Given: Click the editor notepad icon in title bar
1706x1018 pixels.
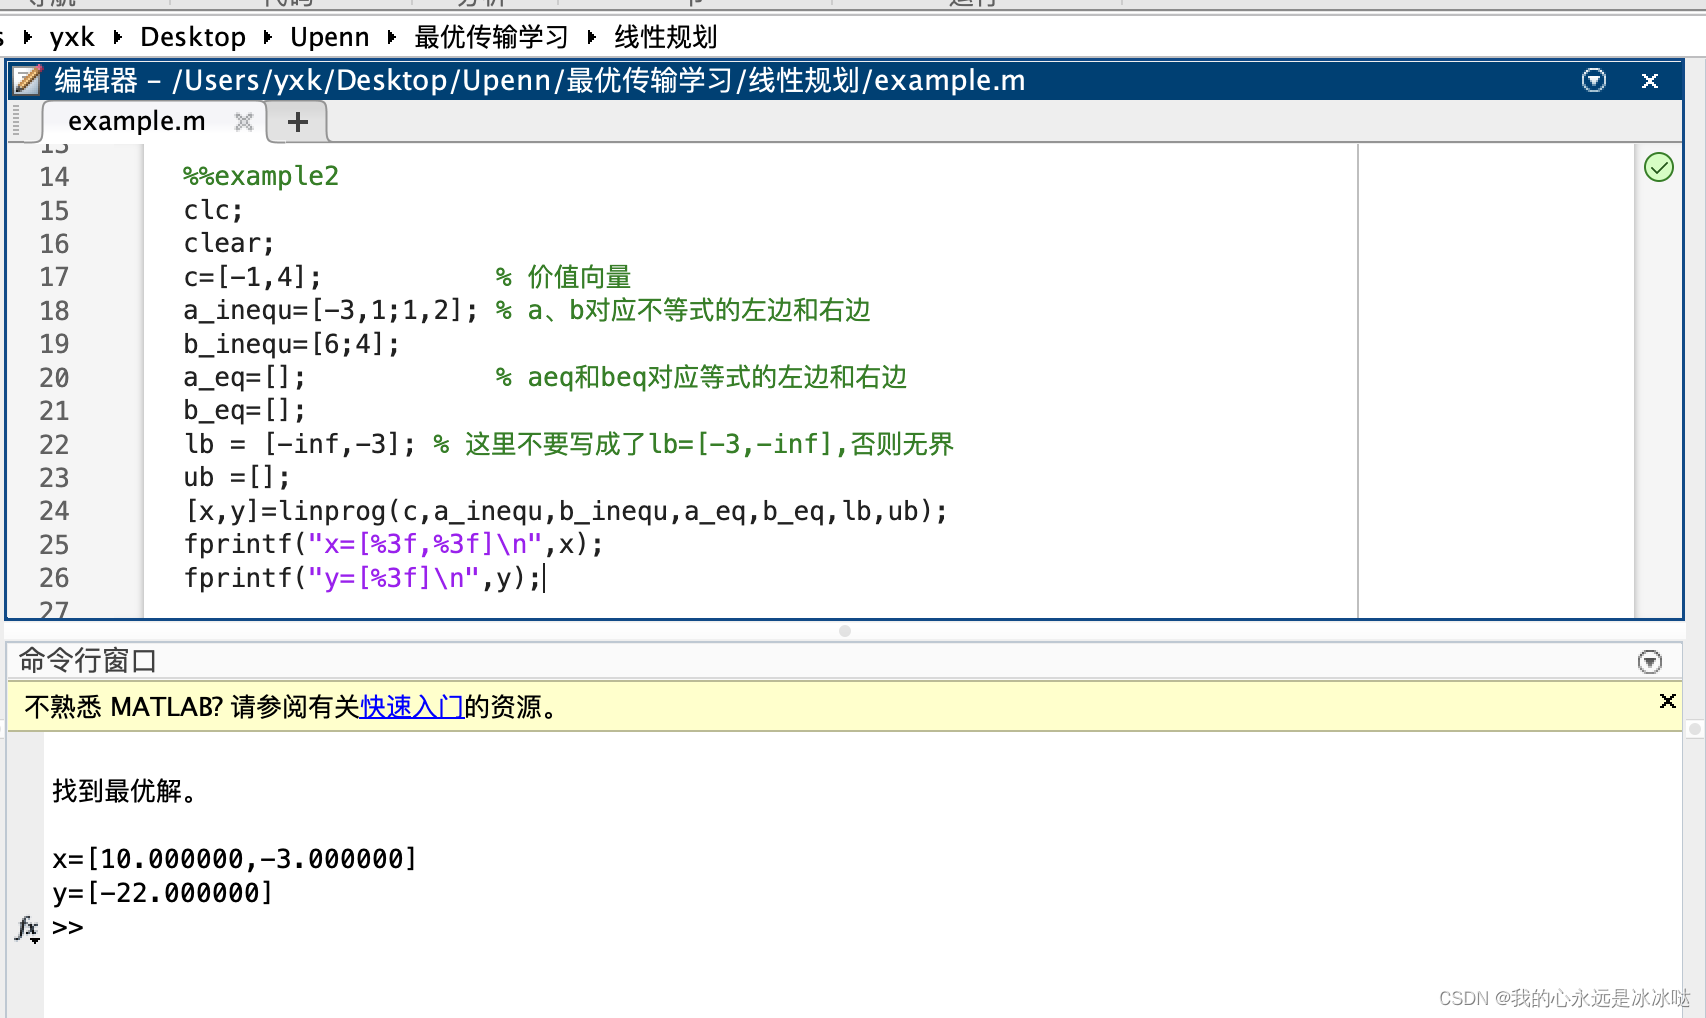Looking at the screenshot, I should (x=27, y=80).
